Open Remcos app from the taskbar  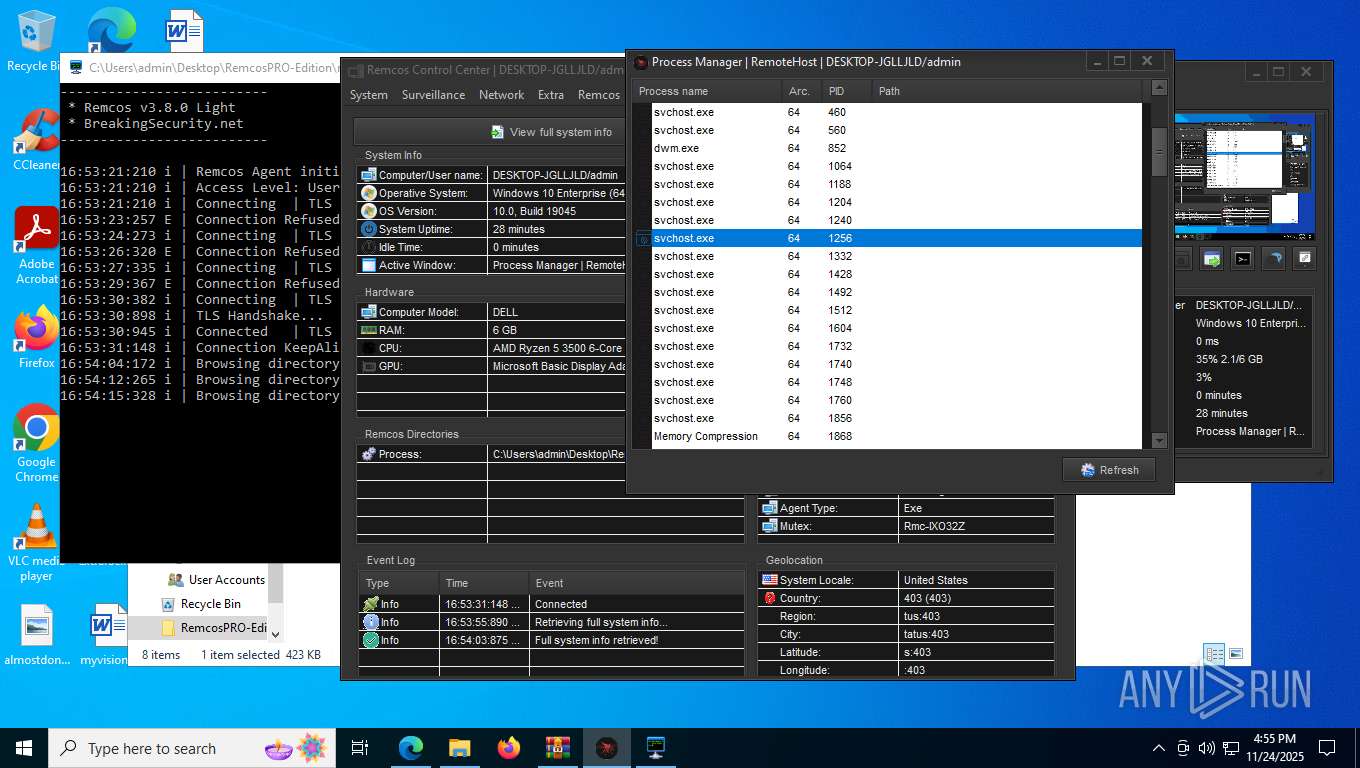point(607,747)
